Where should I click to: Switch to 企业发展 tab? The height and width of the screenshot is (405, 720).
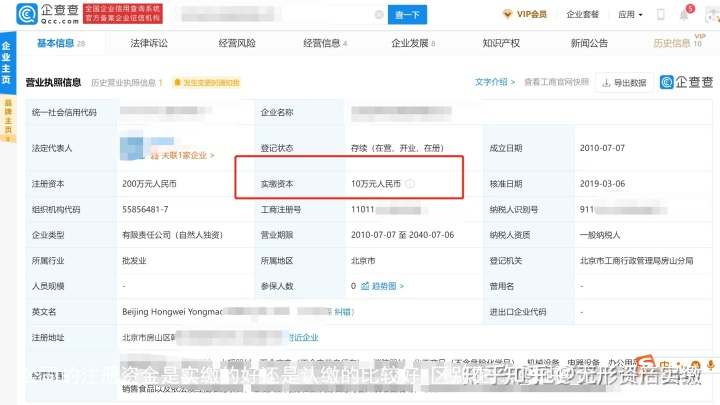pos(413,43)
